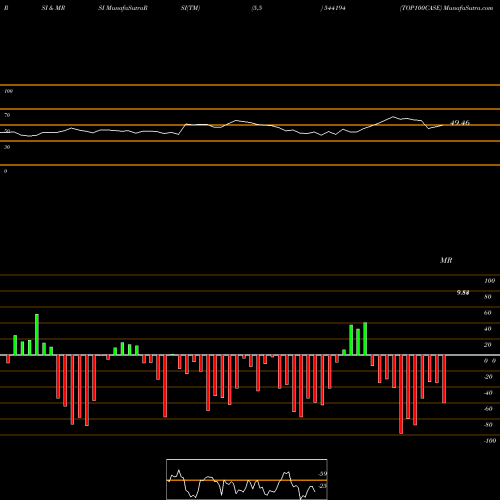Click the '59' label in mini chart
500x500 pixels.
(x=323, y=474)
